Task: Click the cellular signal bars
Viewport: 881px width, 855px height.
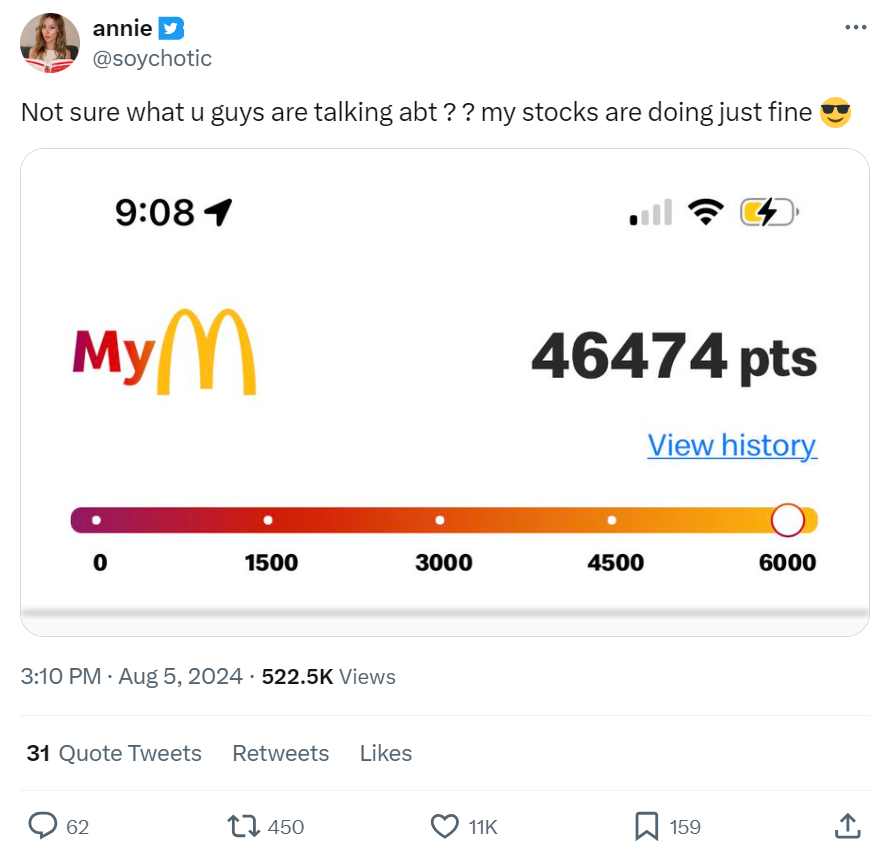Action: (649, 211)
